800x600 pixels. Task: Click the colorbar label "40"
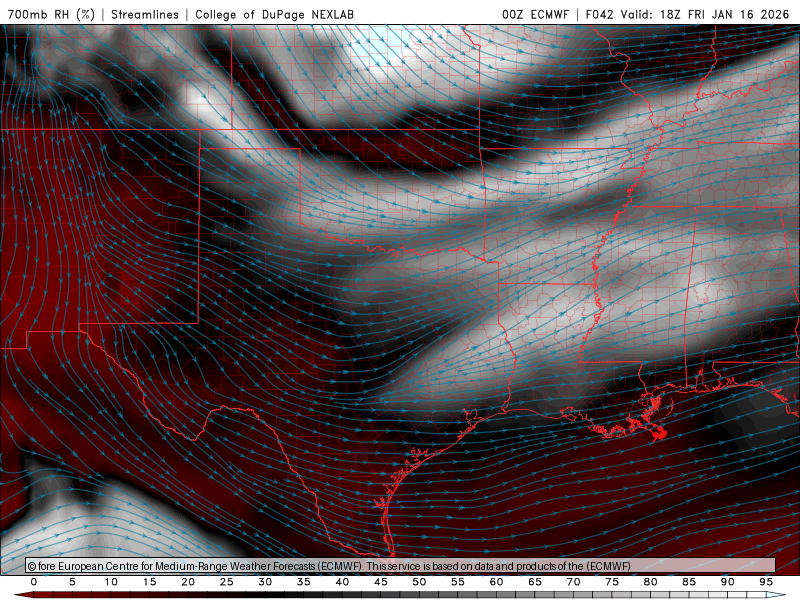tap(342, 582)
